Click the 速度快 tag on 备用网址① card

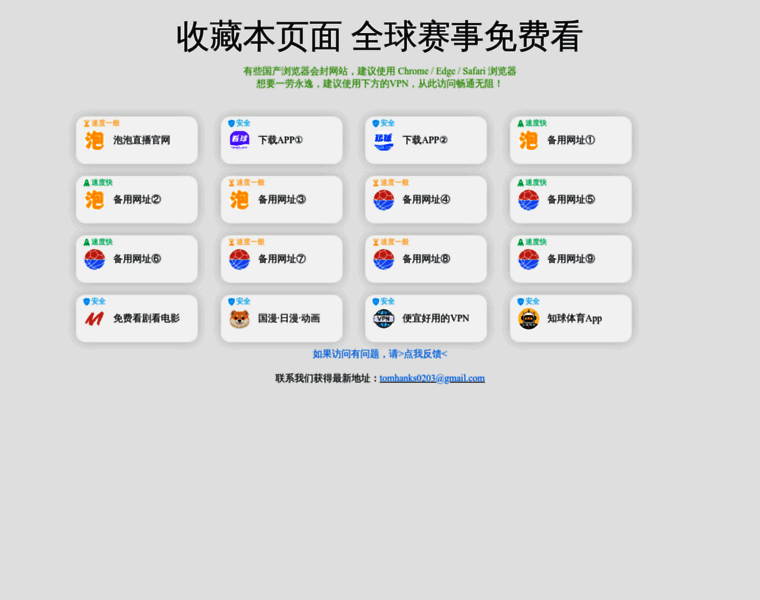click(x=532, y=123)
